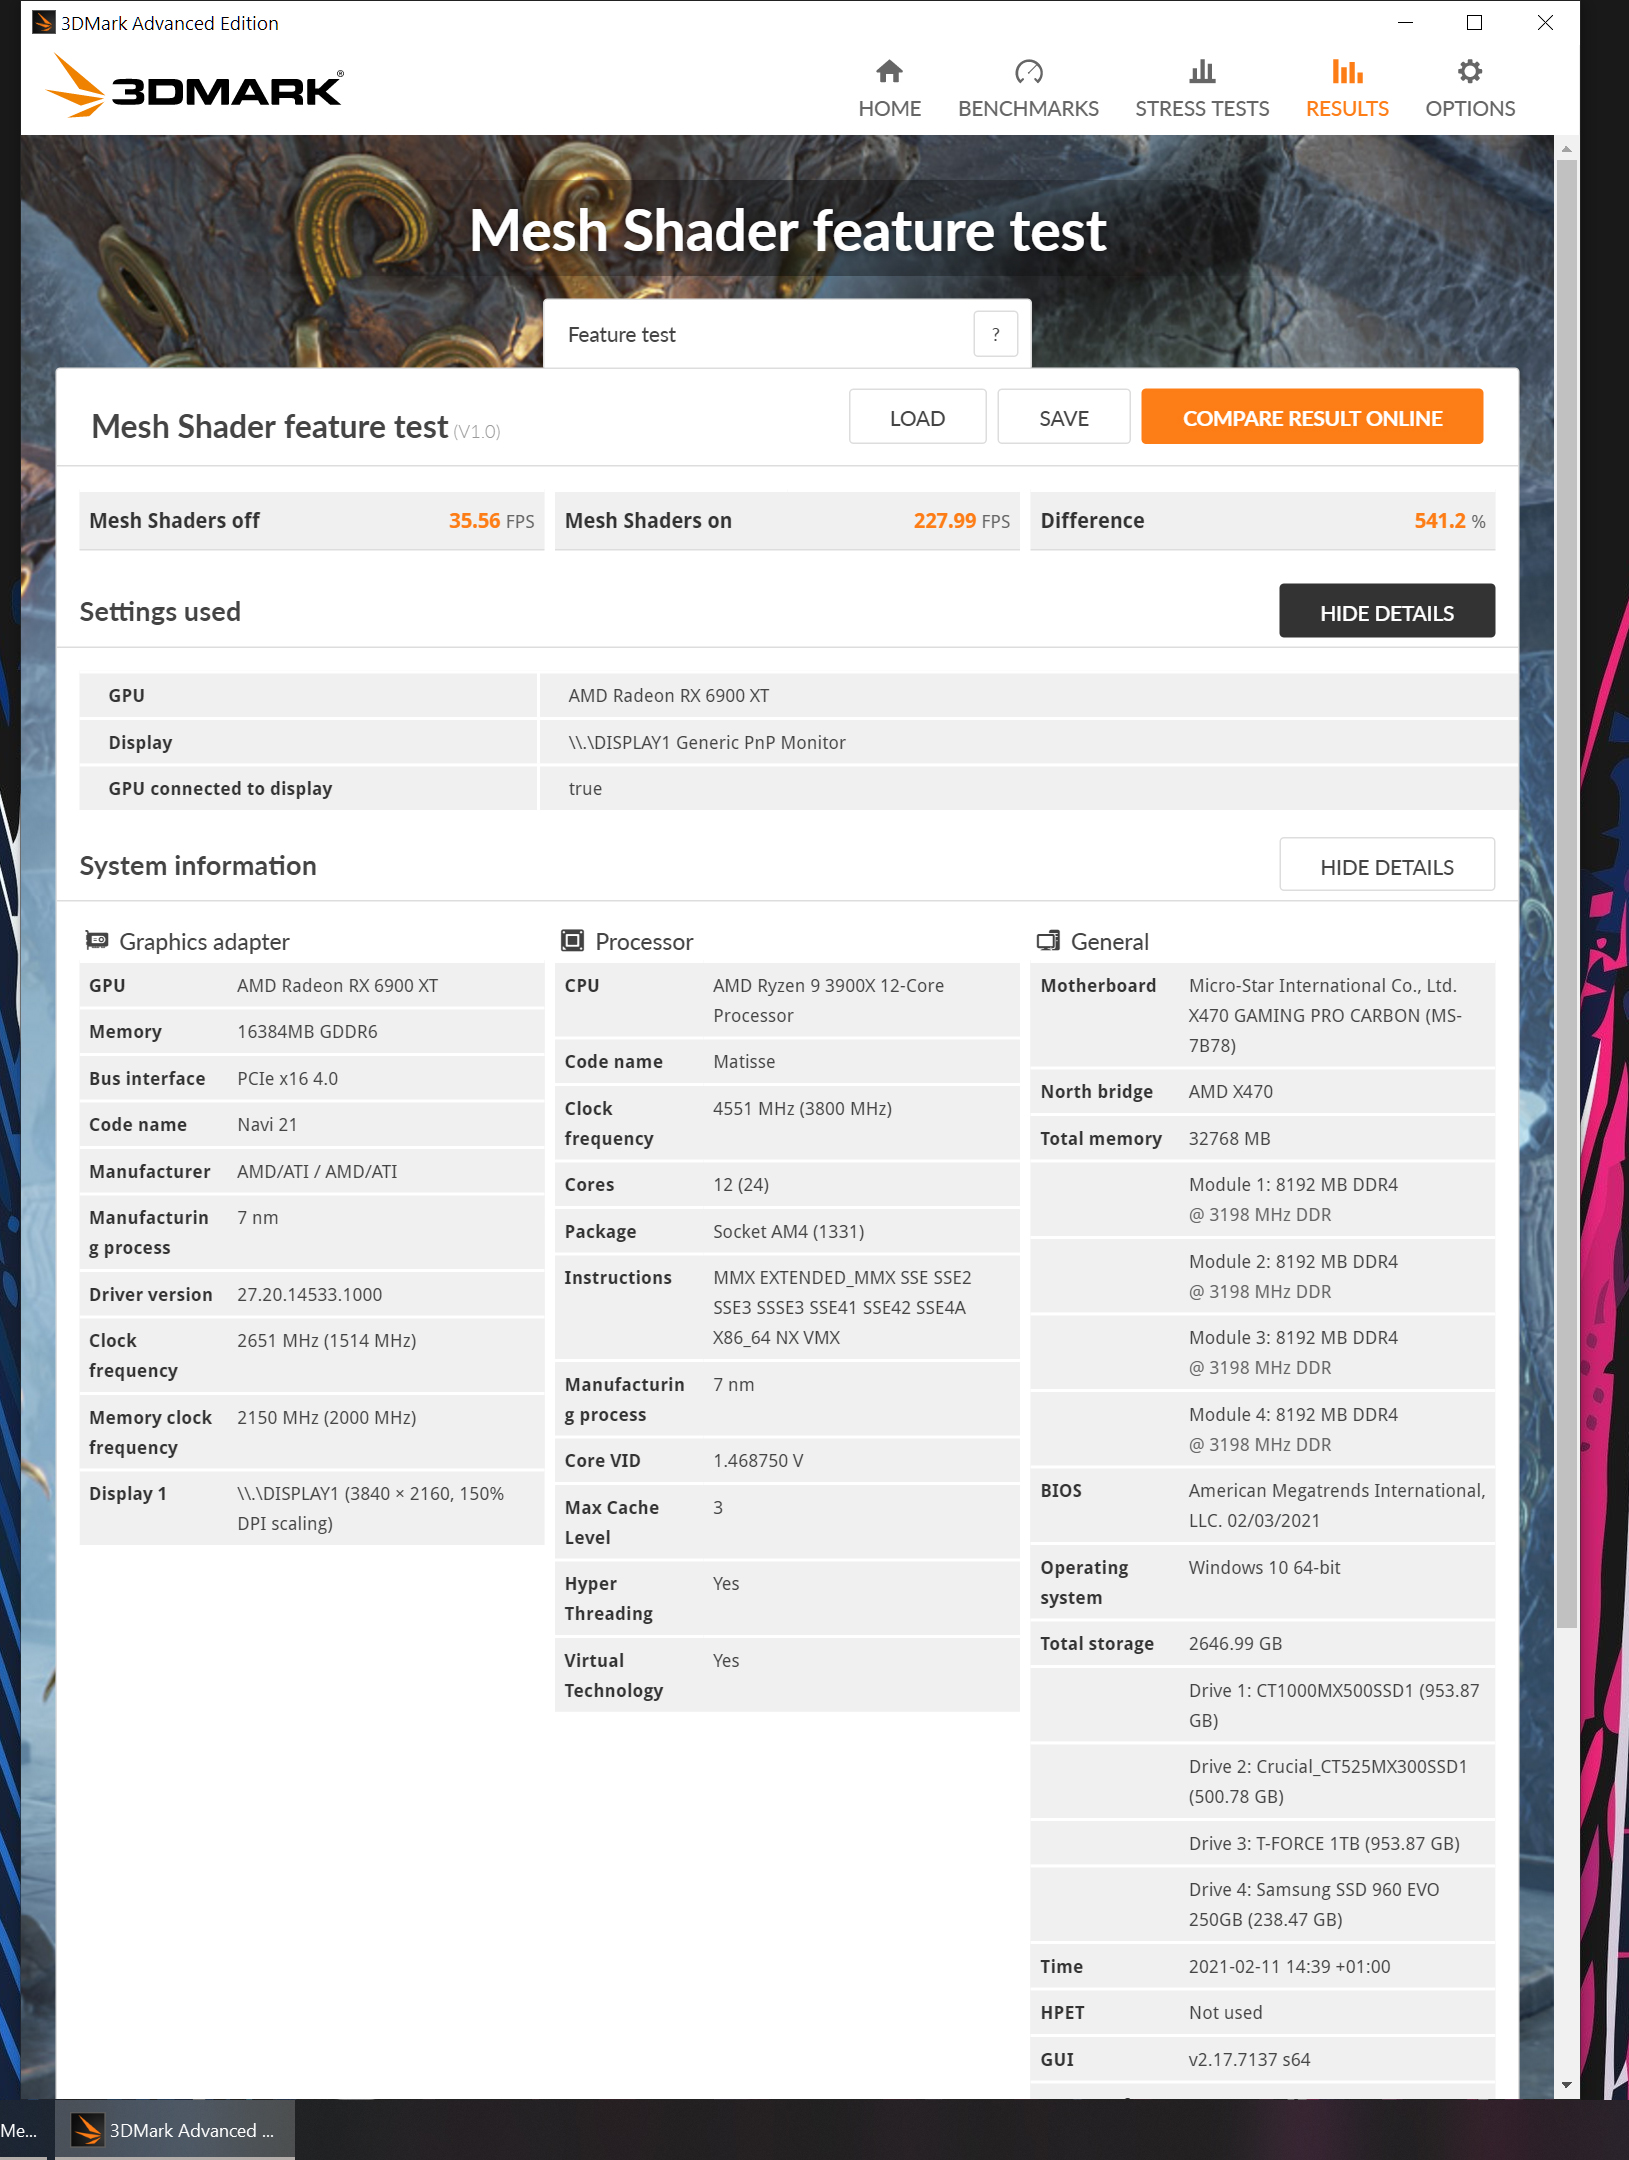Click Total storage 2646.99 GB value
Screen dimensions: 1629x2160
tap(1235, 1643)
